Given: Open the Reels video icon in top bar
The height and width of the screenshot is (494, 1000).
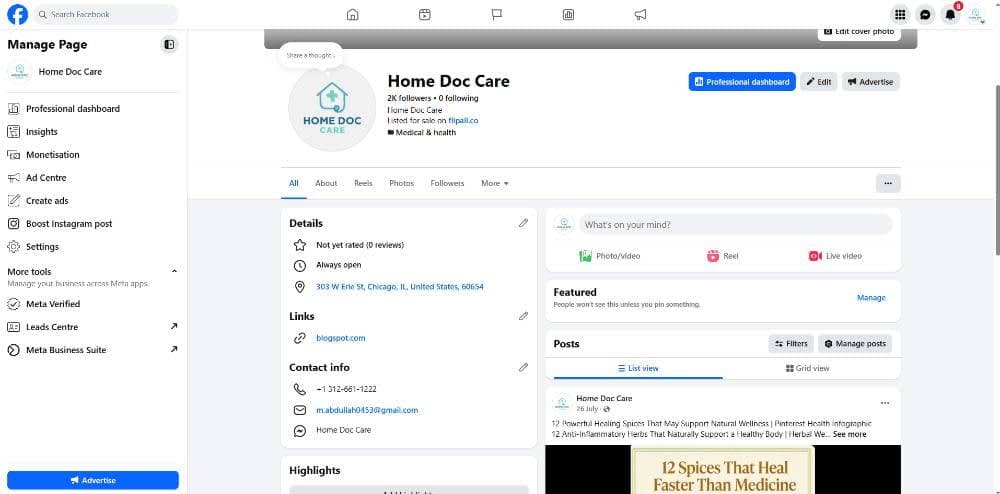Looking at the screenshot, I should [425, 15].
